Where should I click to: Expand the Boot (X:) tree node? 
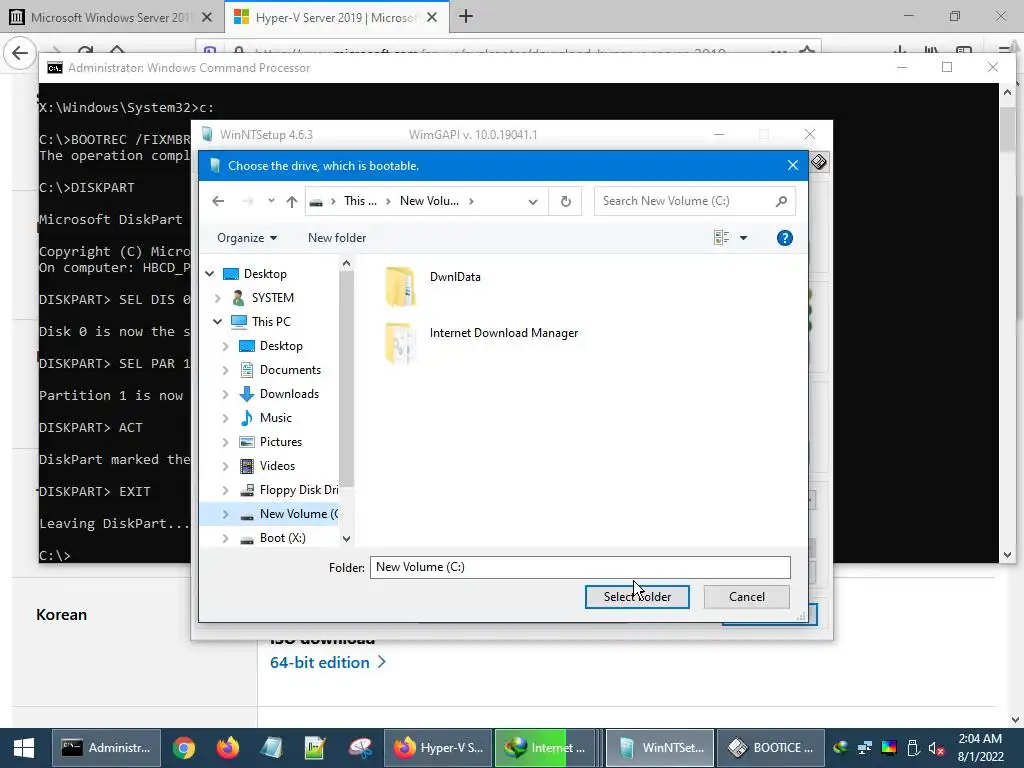click(225, 538)
